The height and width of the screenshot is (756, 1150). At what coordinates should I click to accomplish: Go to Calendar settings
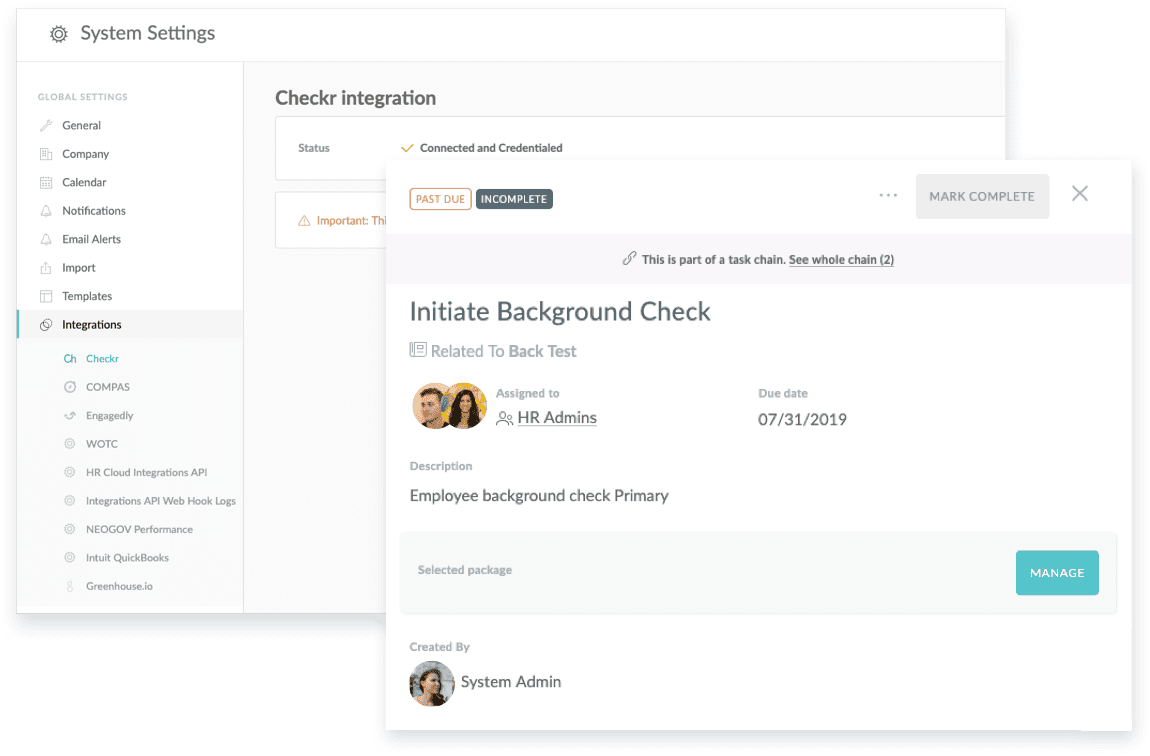pos(84,183)
